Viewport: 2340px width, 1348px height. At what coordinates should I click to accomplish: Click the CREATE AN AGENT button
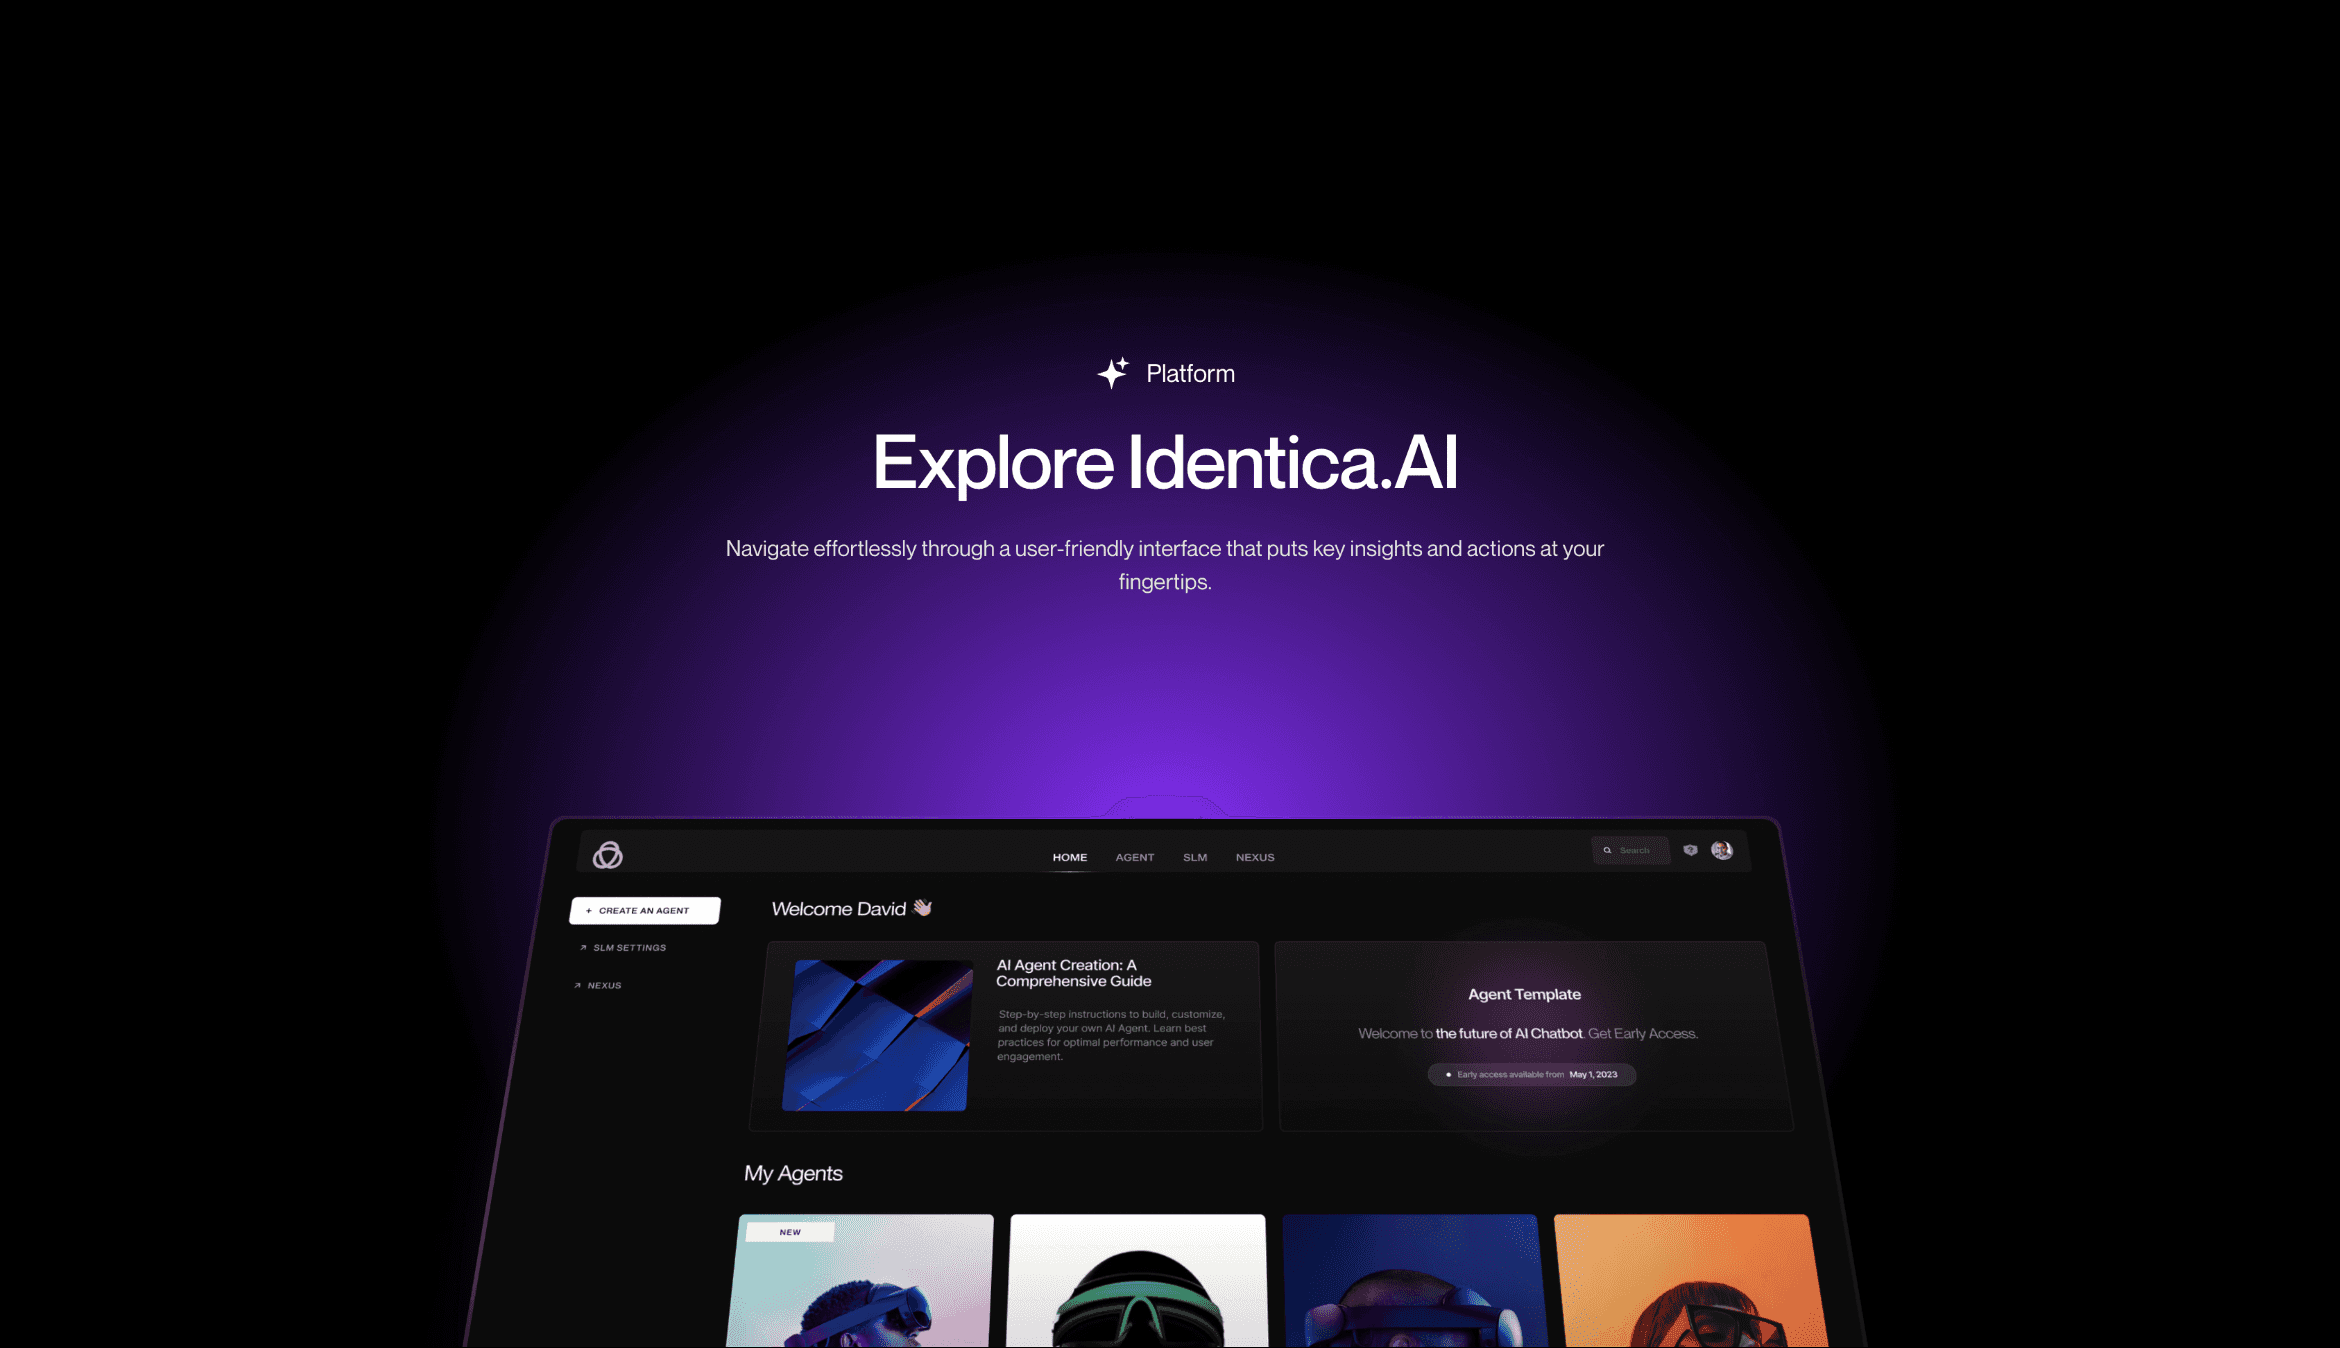point(643,909)
